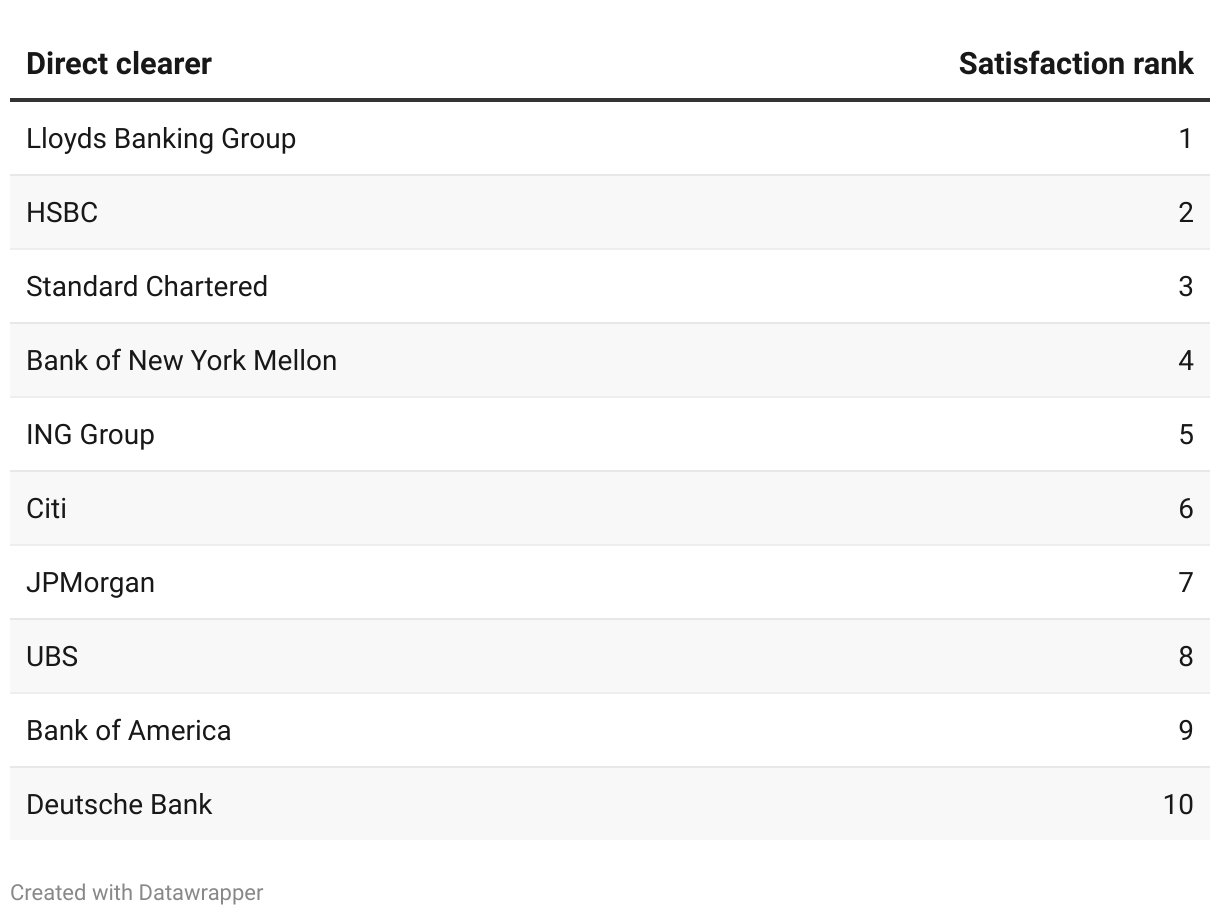This screenshot has width=1220, height=916.
Task: Click rank 10 for Deutsche Bank
Action: pos(1178,804)
